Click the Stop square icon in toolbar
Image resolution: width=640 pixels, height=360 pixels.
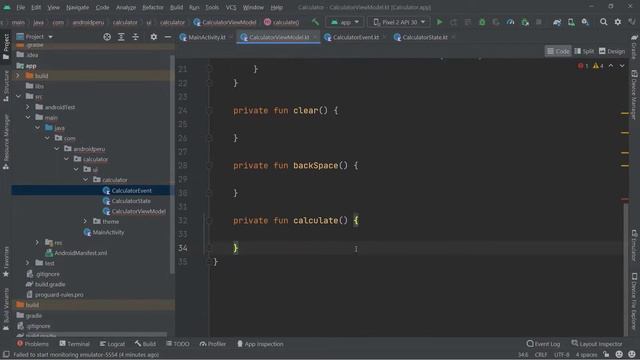tap(539, 22)
